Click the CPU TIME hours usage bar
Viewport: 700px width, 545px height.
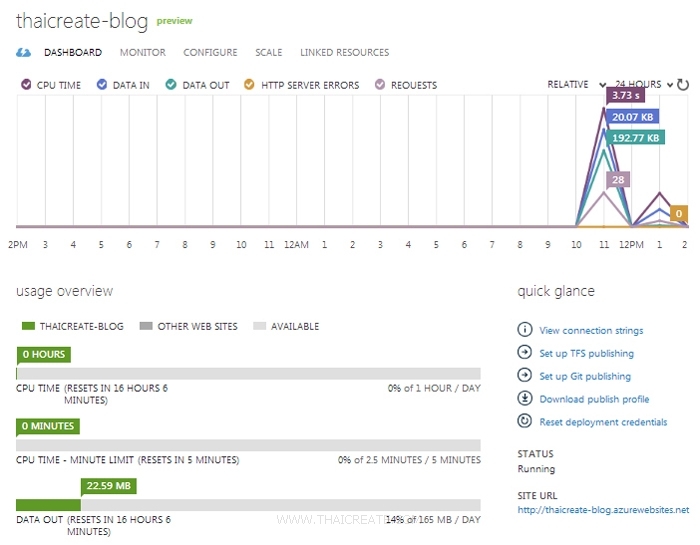click(248, 374)
